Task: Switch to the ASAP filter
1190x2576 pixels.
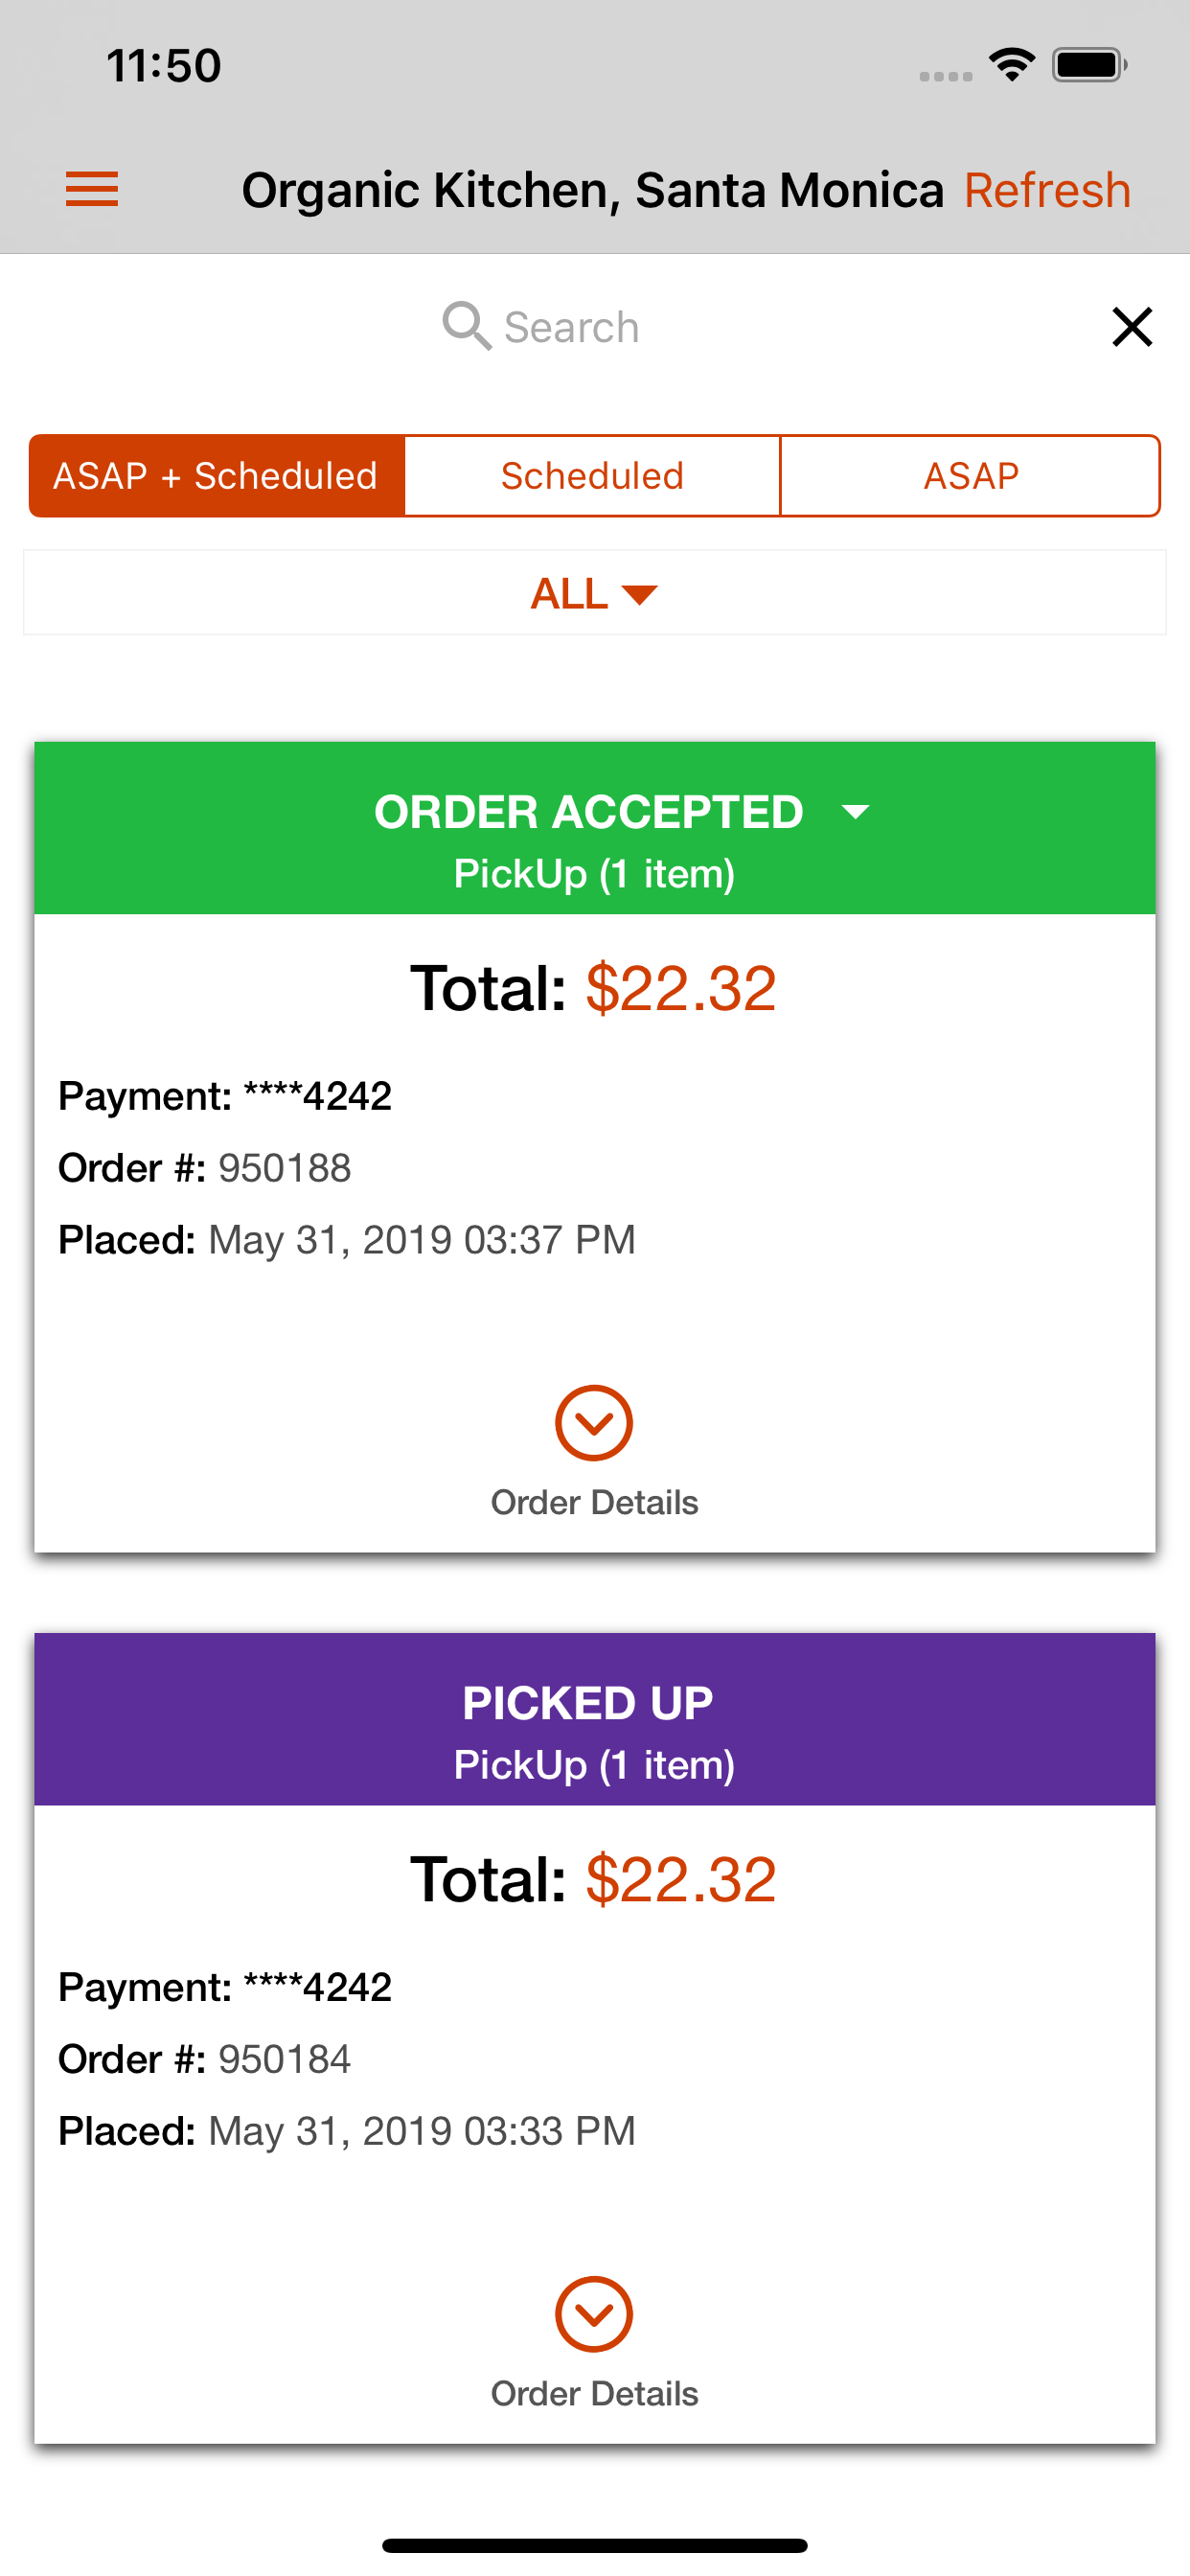Action: click(x=970, y=476)
